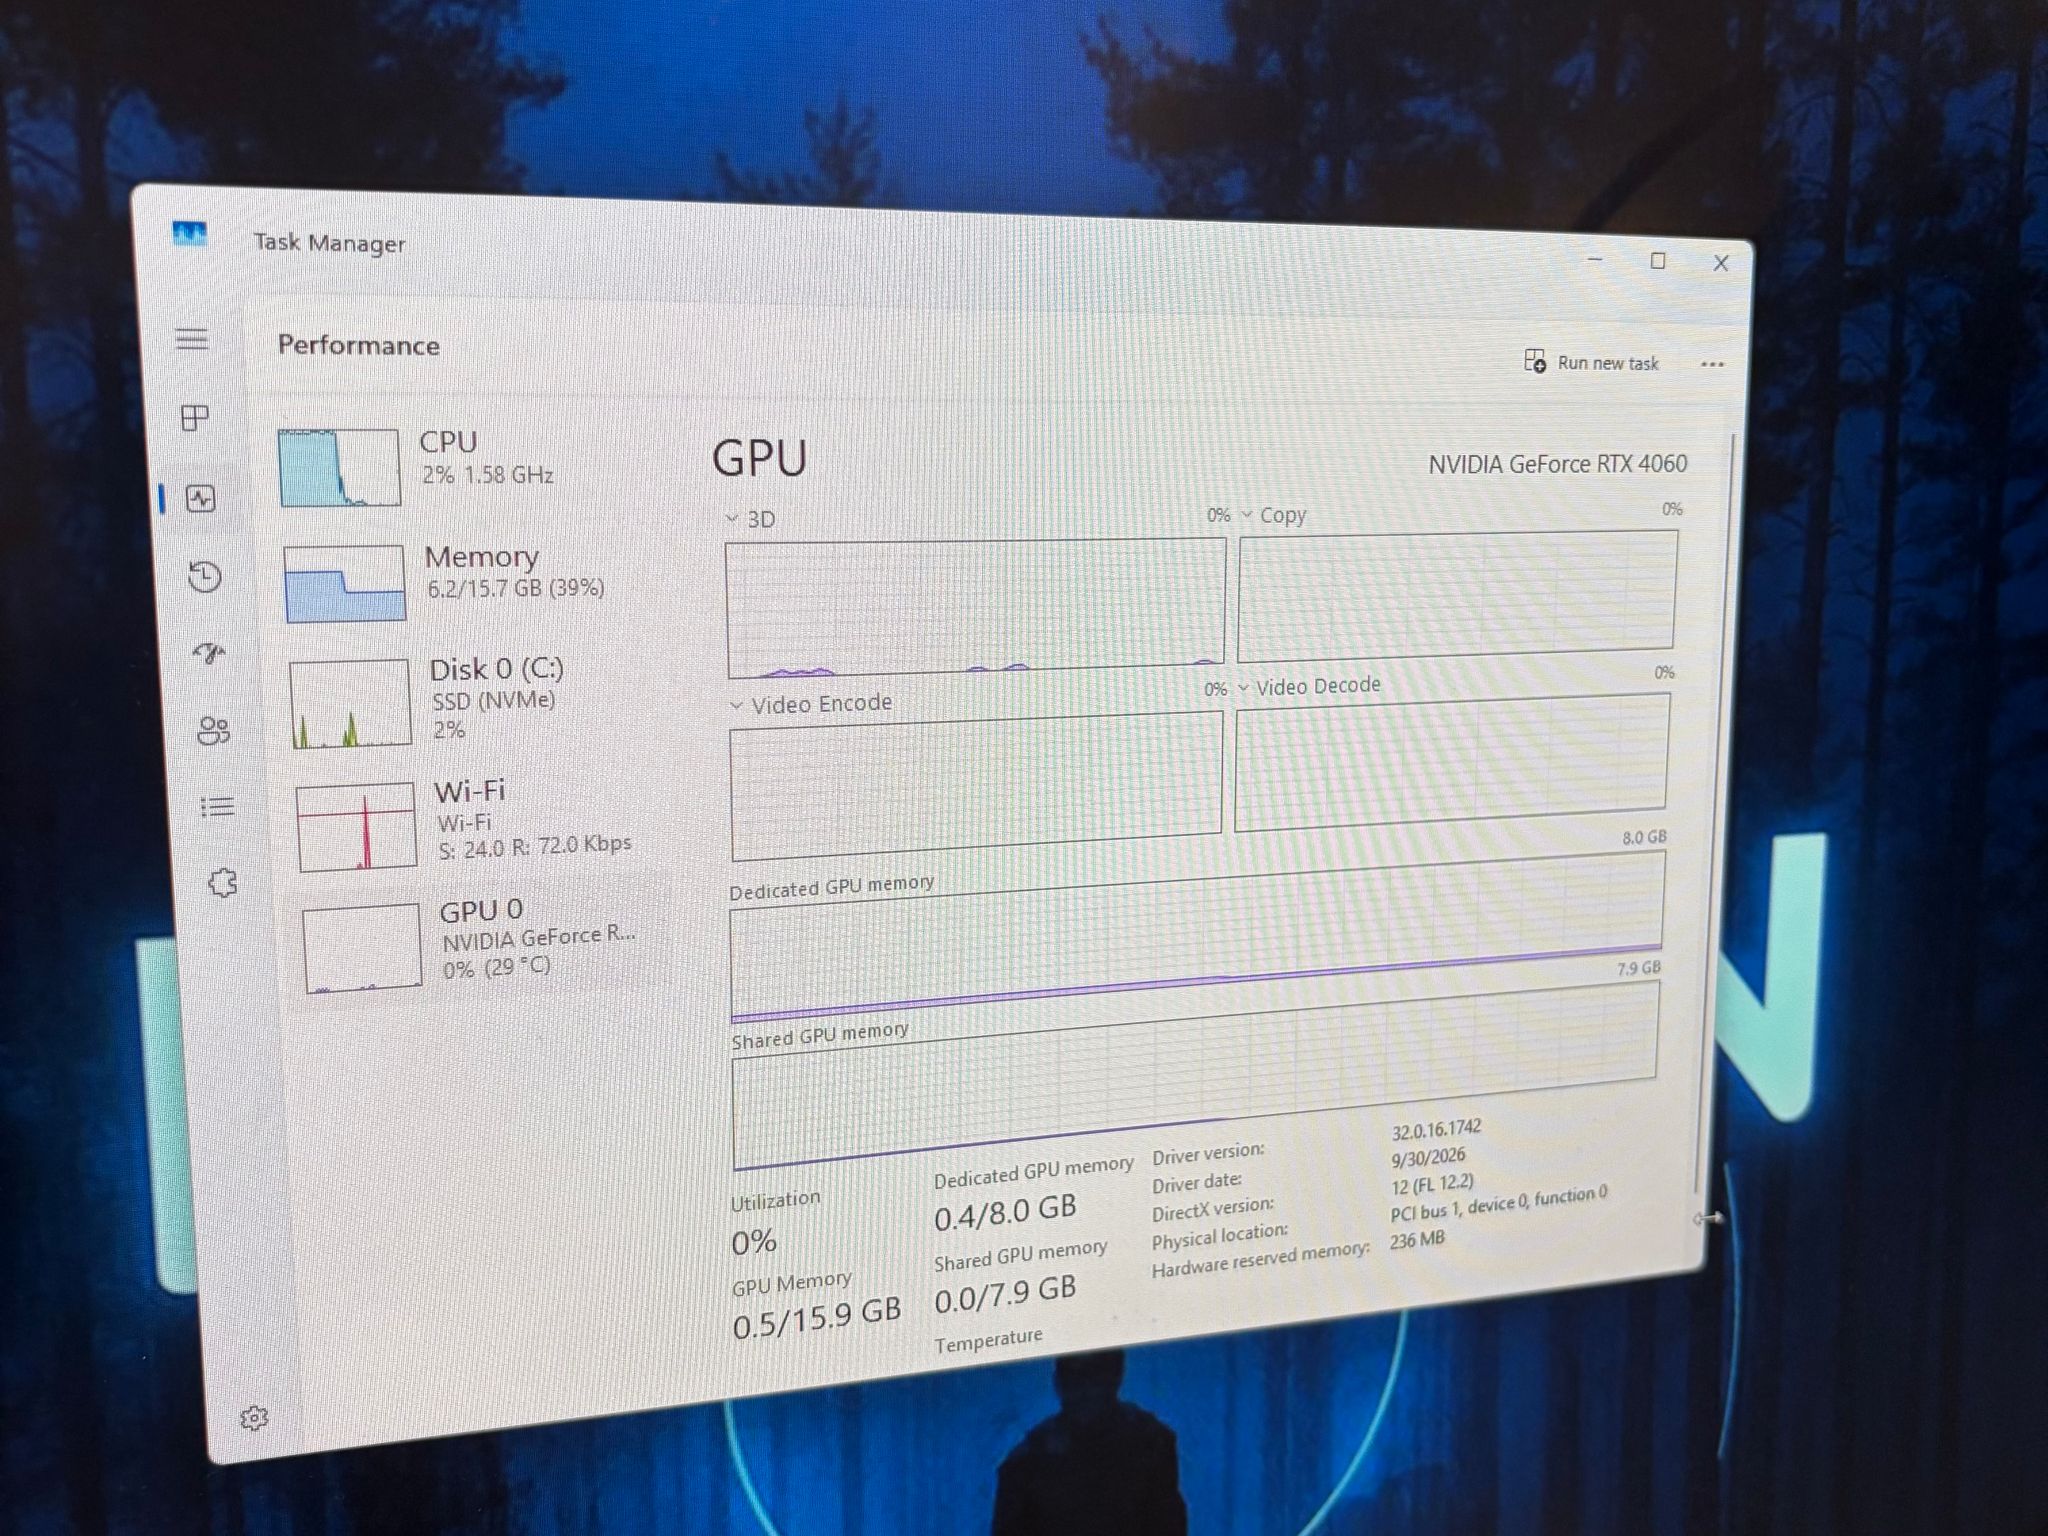Maximize the Task Manager window
This screenshot has width=2048, height=1536.
coord(1658,261)
